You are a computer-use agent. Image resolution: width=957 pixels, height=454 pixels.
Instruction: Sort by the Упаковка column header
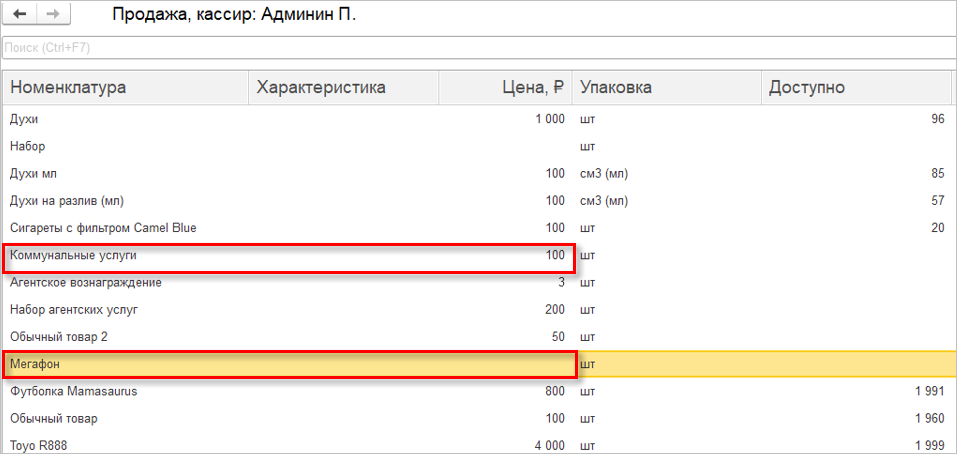[x=666, y=88]
